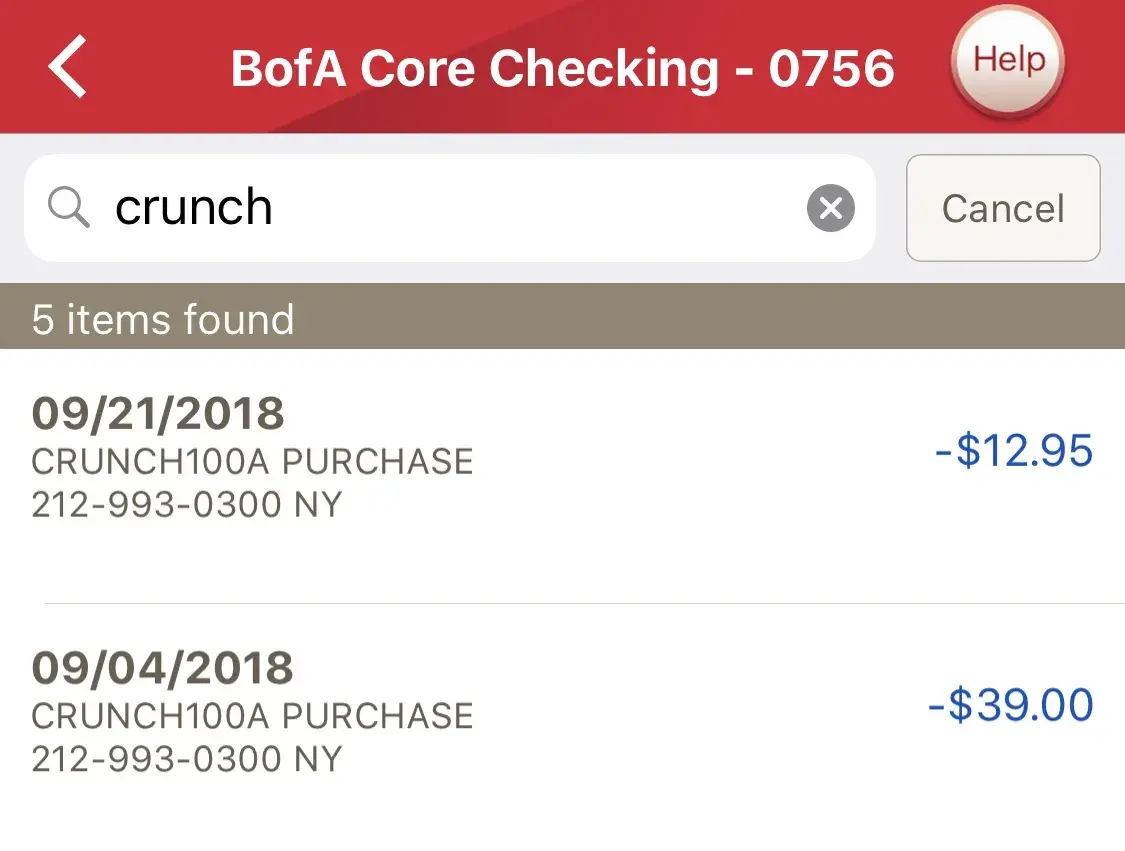The width and height of the screenshot is (1125, 851).
Task: Tap CRUNCH100A PURCHASE under 09/04/2018
Action: pos(252,716)
